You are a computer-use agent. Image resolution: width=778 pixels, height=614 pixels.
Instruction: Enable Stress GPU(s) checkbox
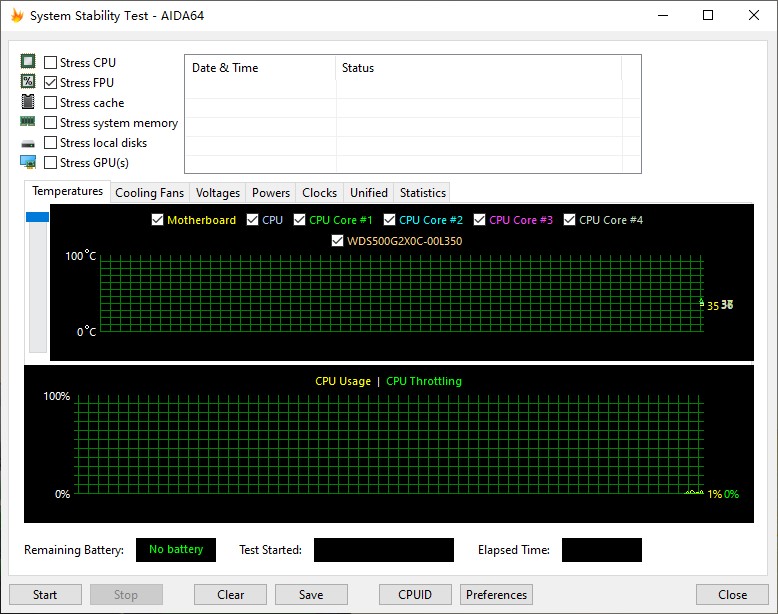click(50, 162)
